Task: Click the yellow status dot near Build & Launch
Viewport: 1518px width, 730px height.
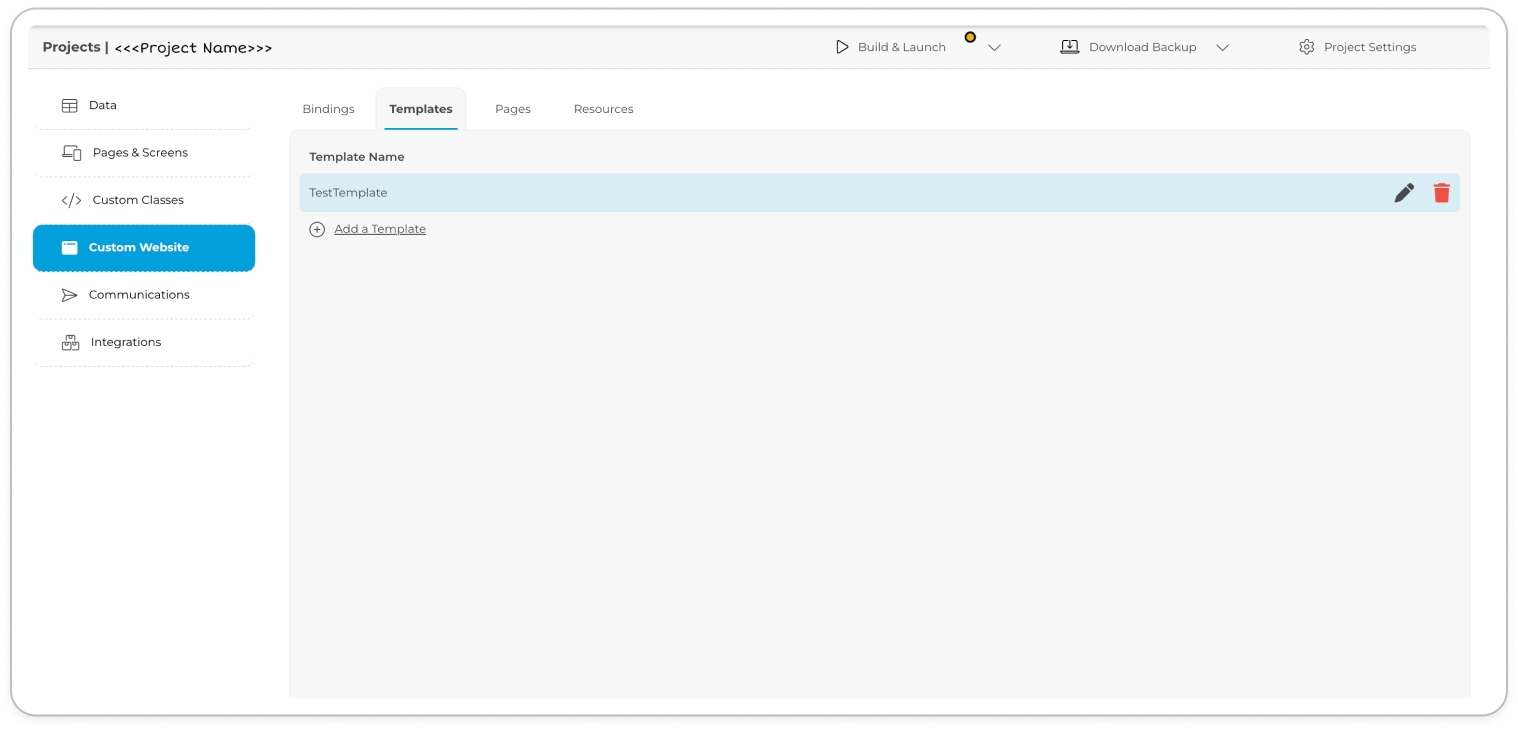Action: [x=970, y=37]
